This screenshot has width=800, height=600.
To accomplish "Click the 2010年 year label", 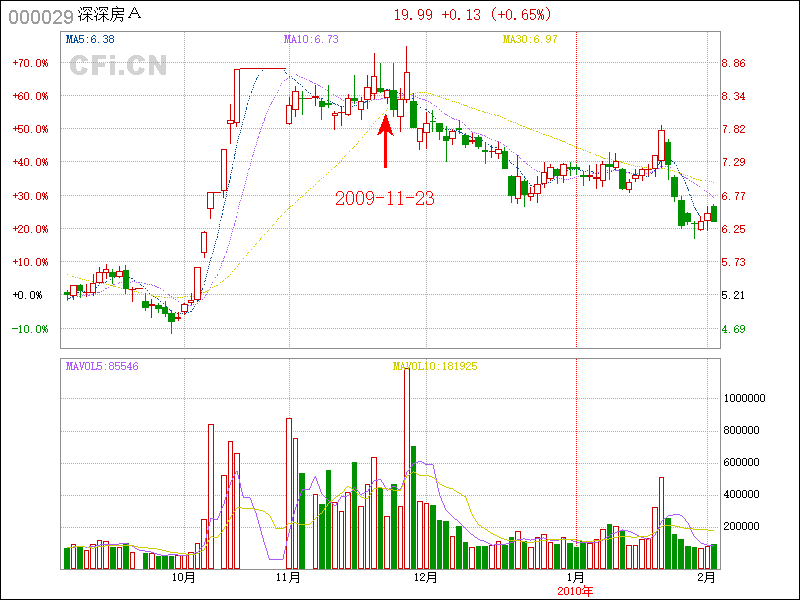I will coord(575,591).
